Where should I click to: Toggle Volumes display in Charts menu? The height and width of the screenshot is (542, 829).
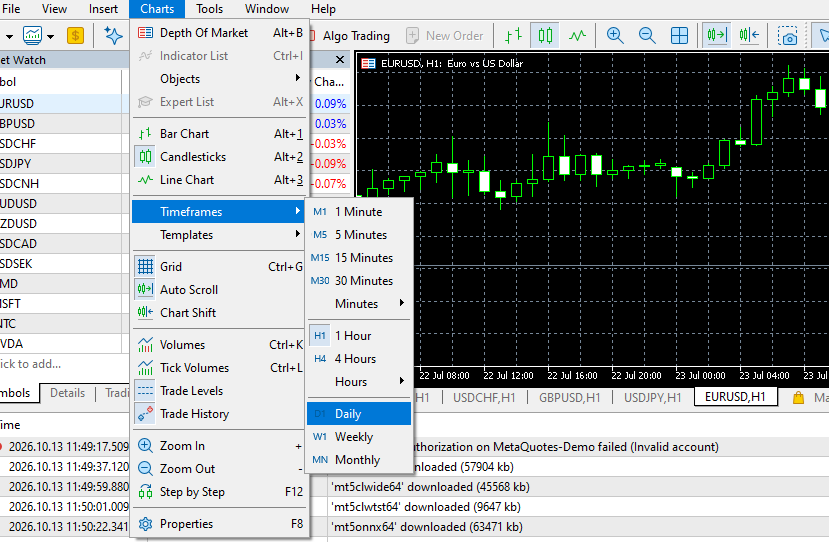[x=219, y=345]
